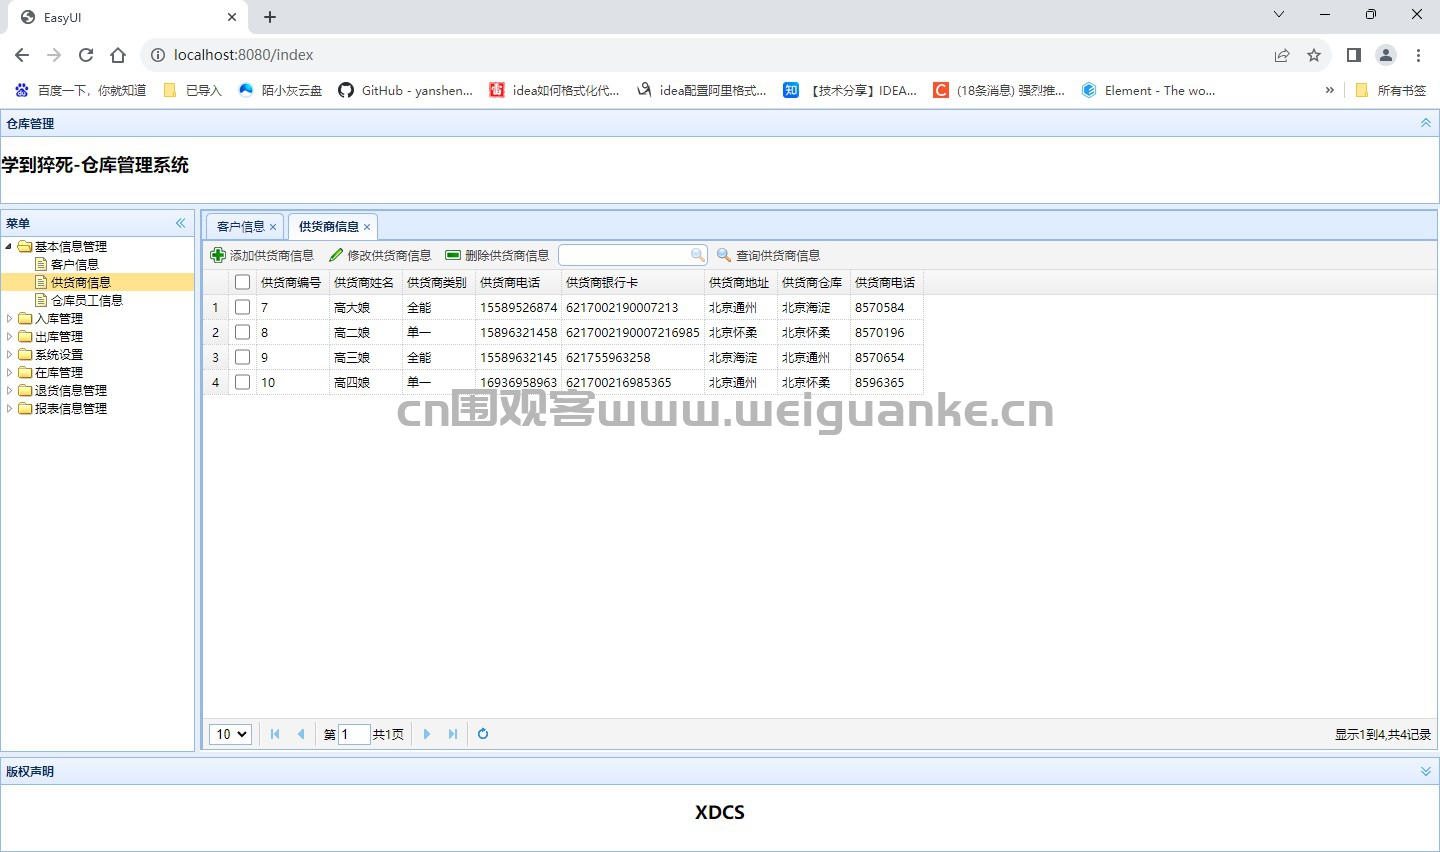Reload the browser page
This screenshot has width=1440, height=852.
[x=86, y=55]
